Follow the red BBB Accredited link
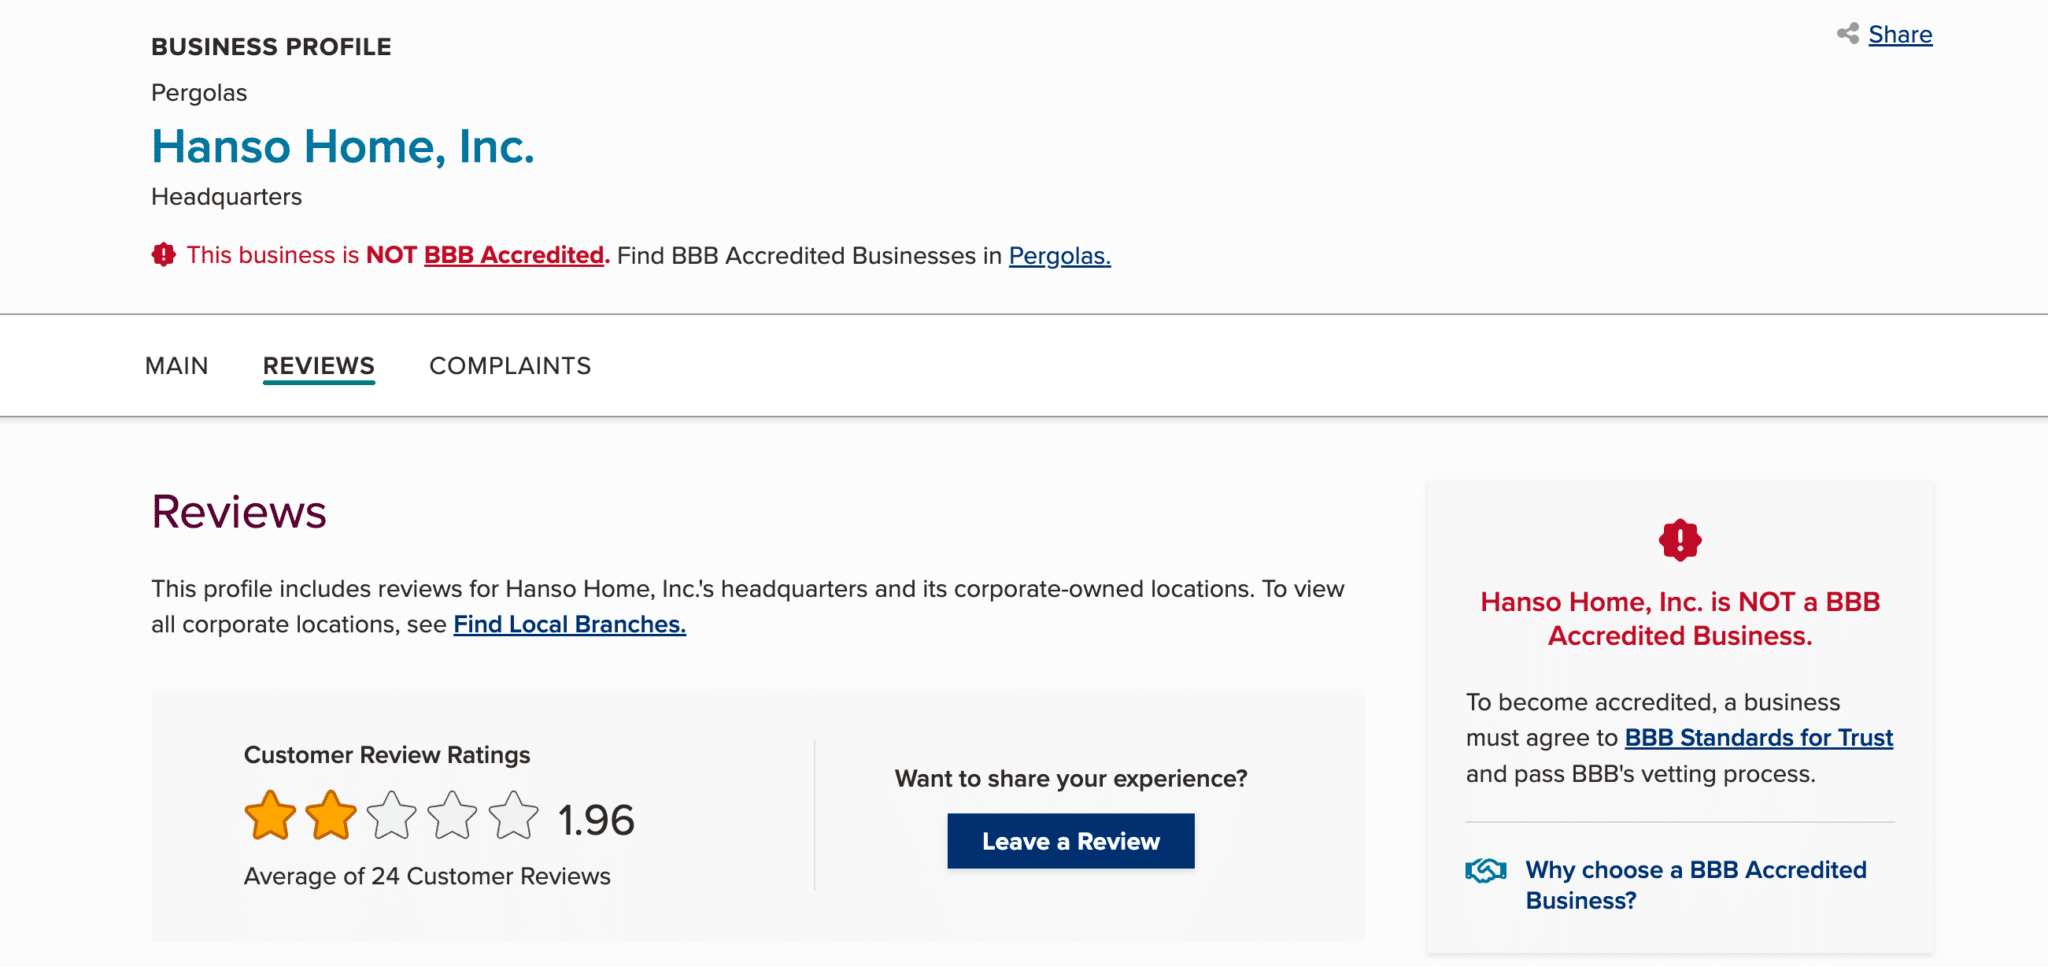Screen dimensions: 2048x967 tap(514, 256)
